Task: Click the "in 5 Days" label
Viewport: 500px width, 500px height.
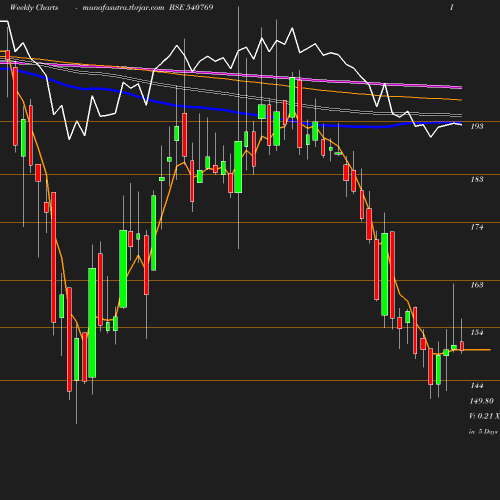Action: coord(483,432)
